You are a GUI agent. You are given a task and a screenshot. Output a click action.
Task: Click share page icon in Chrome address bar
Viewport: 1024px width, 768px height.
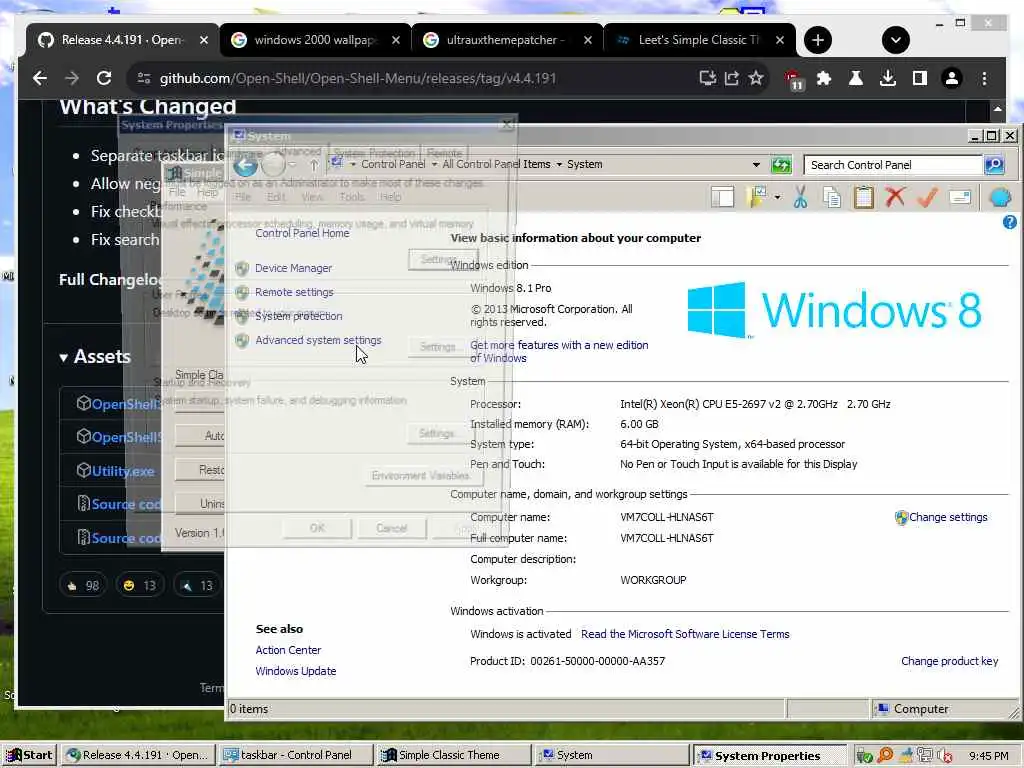[x=731, y=78]
